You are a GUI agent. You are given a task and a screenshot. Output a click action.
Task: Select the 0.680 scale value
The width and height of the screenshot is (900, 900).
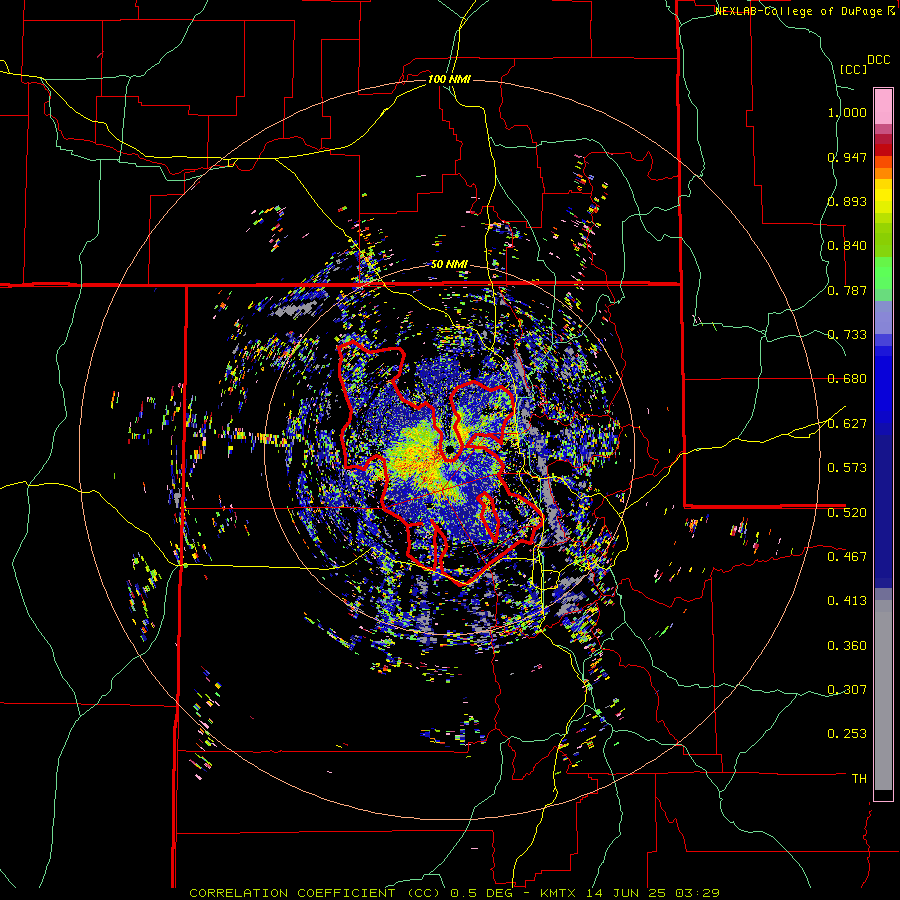pyautogui.click(x=847, y=379)
